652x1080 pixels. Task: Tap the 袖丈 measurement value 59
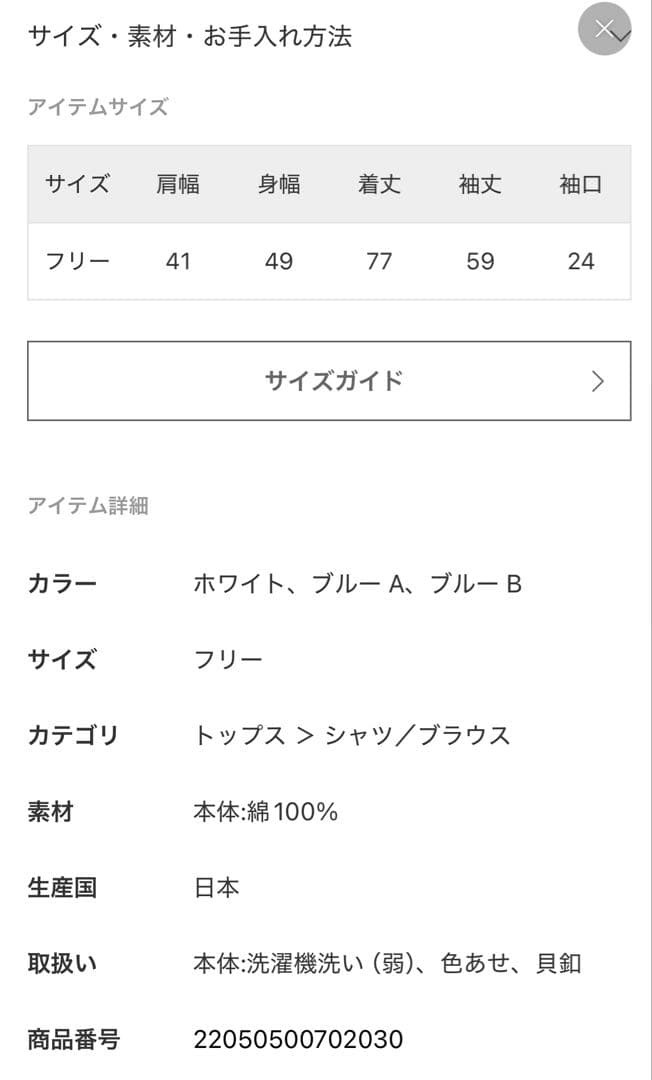480,261
